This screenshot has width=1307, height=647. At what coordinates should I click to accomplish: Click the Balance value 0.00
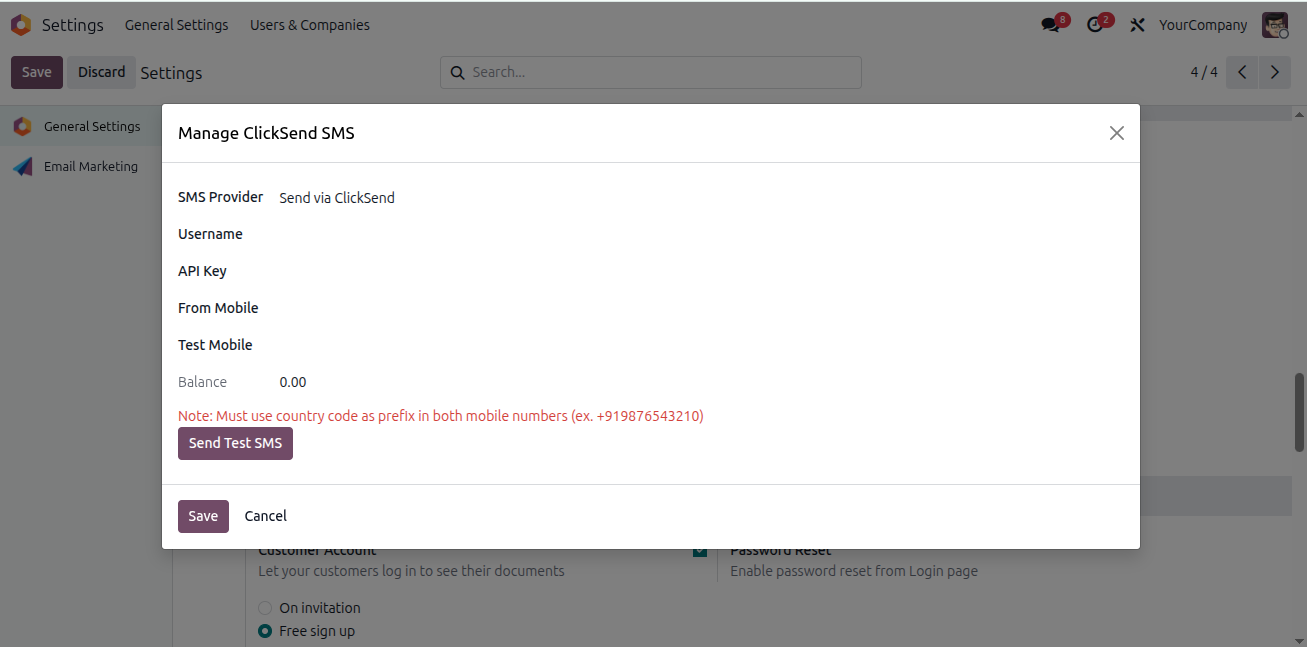point(293,382)
